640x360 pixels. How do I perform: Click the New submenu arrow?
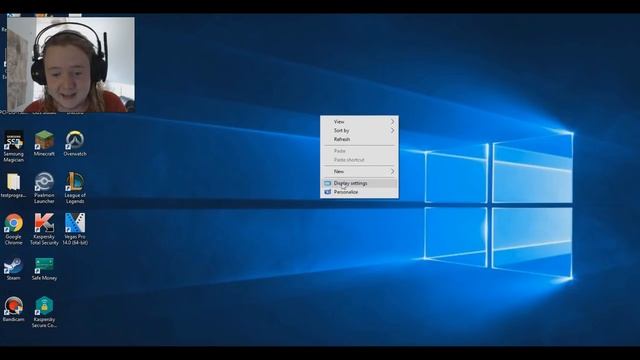(x=392, y=171)
